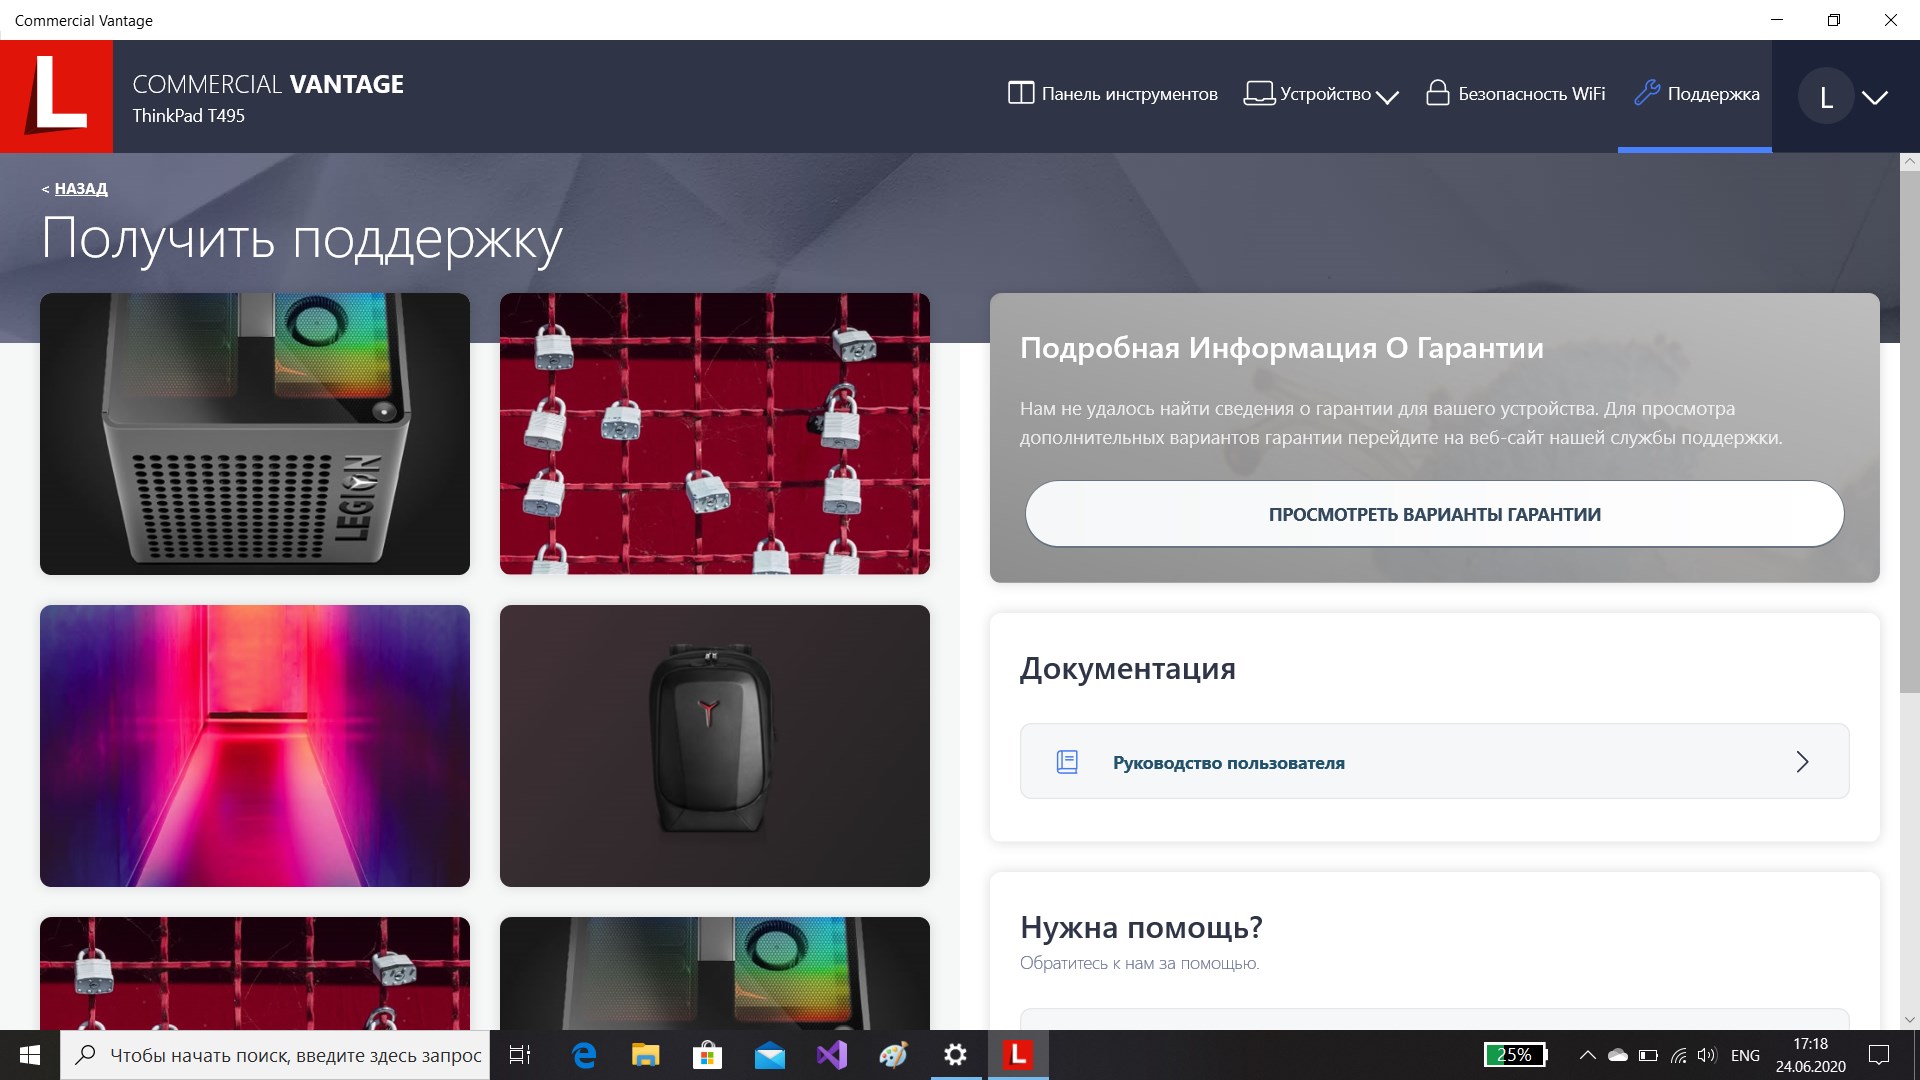The height and width of the screenshot is (1080, 1920).
Task: Click the ThinkPad T495 label
Action: coord(188,116)
